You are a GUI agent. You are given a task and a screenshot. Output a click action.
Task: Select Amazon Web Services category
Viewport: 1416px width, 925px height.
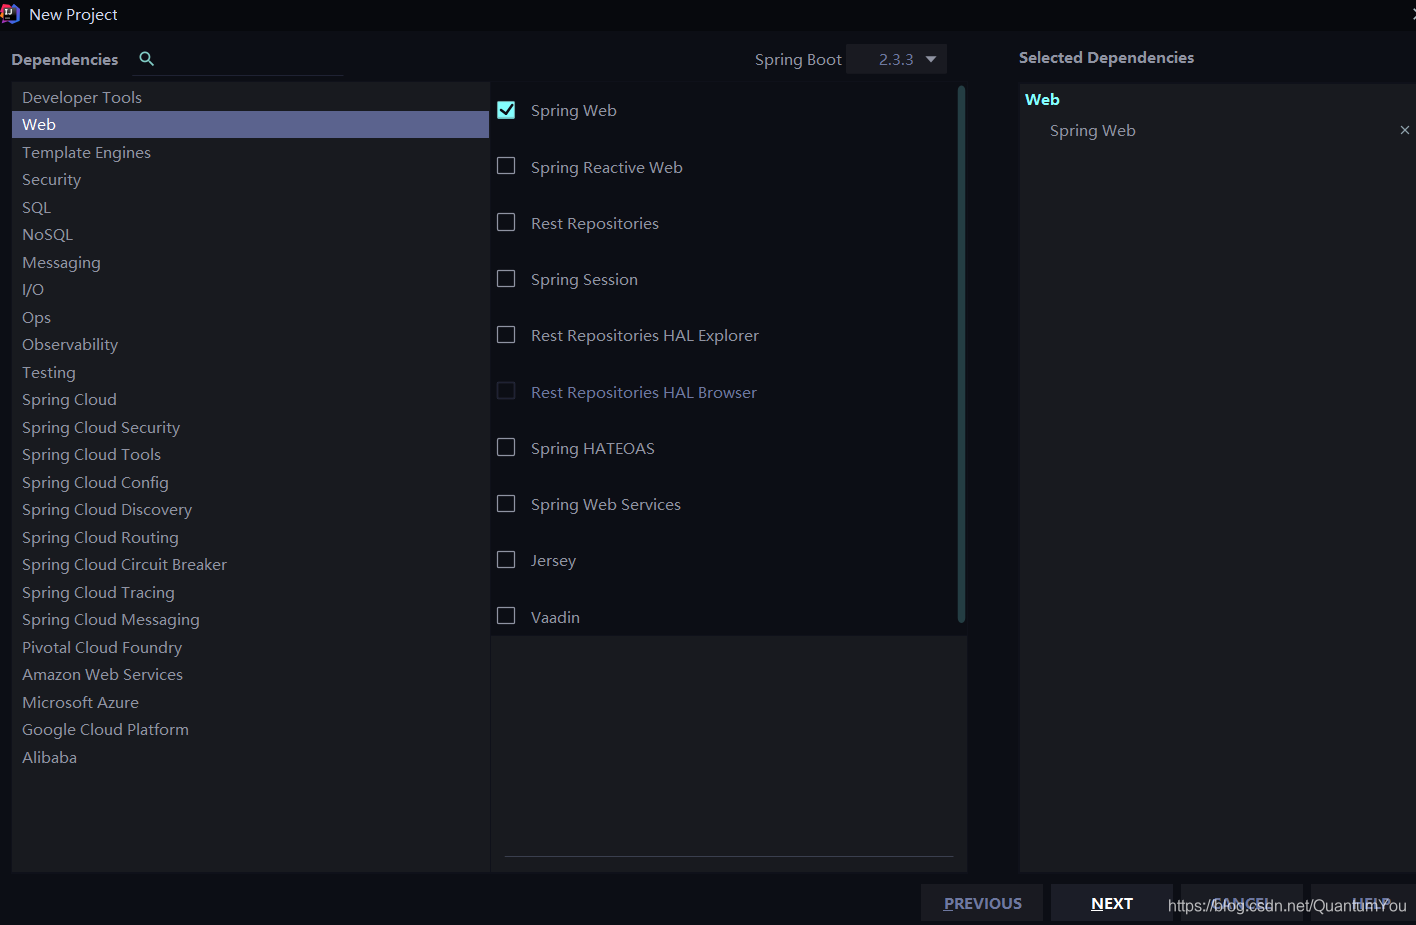(x=250, y=674)
